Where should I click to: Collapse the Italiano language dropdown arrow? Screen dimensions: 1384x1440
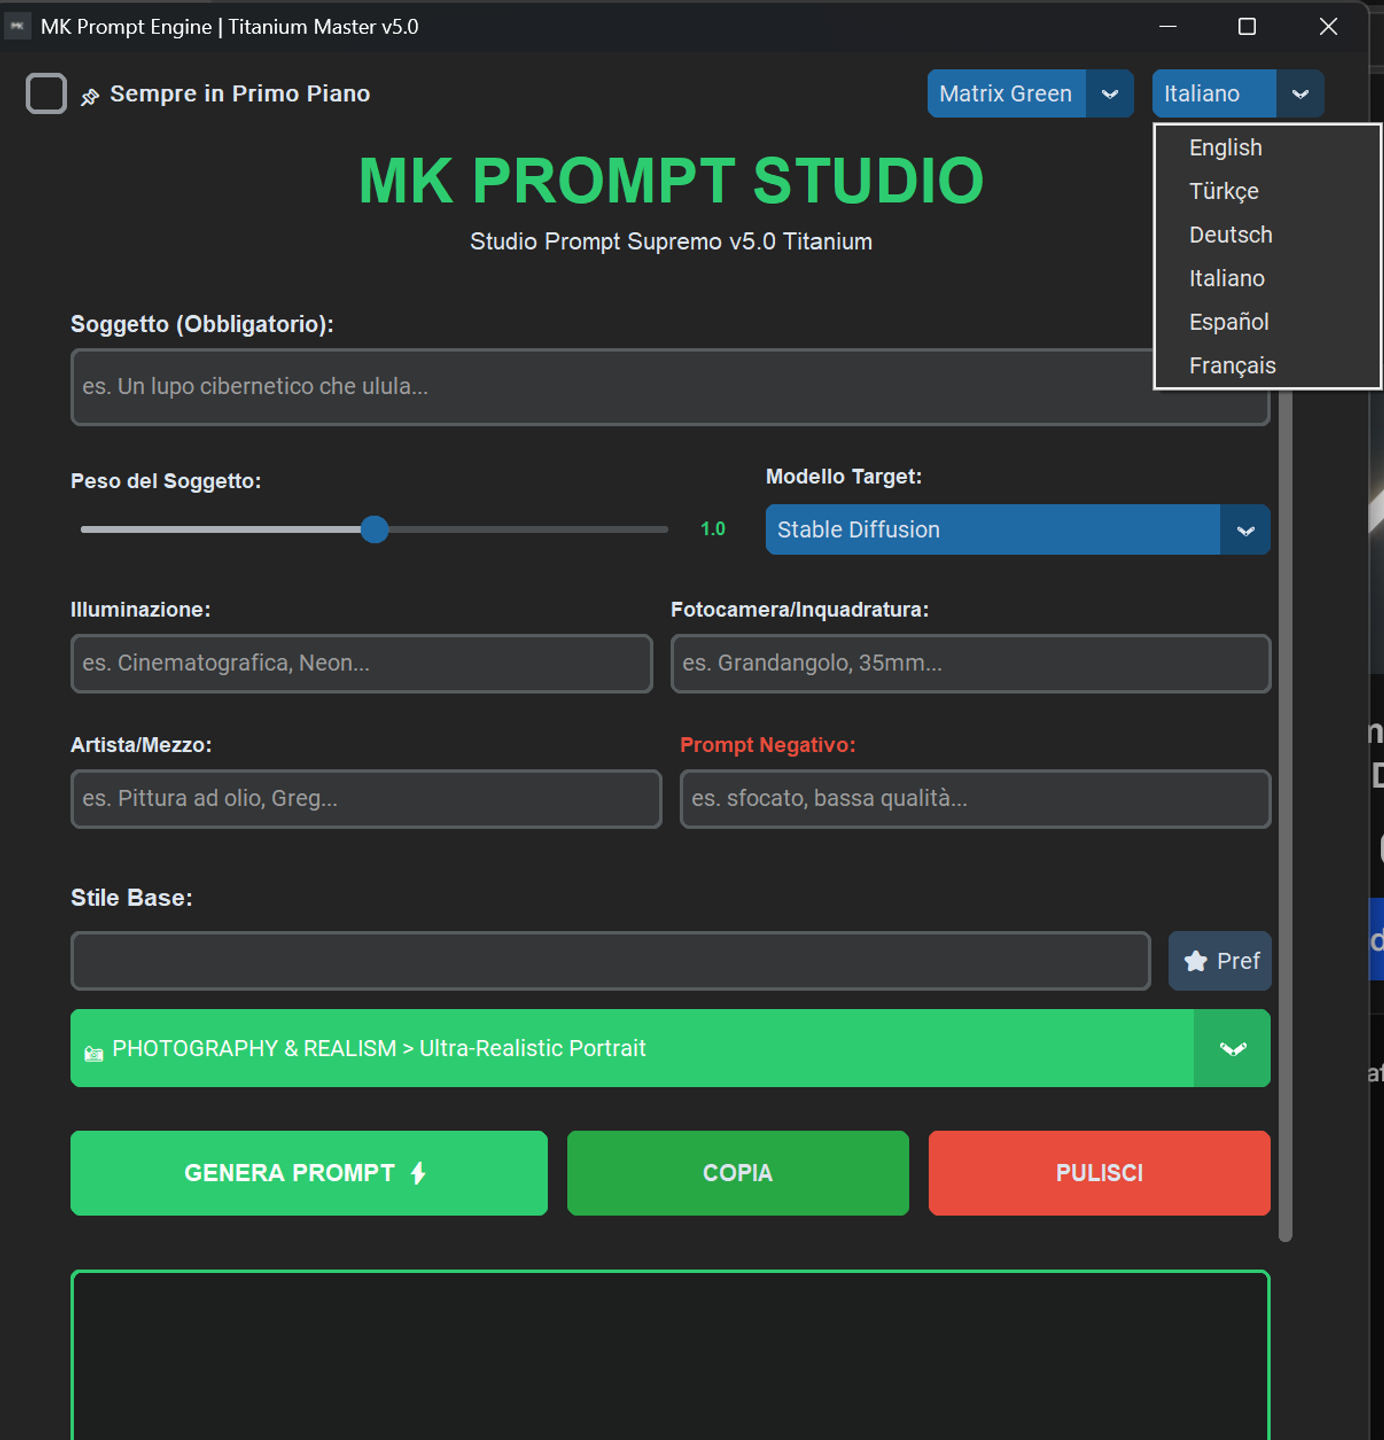point(1300,94)
